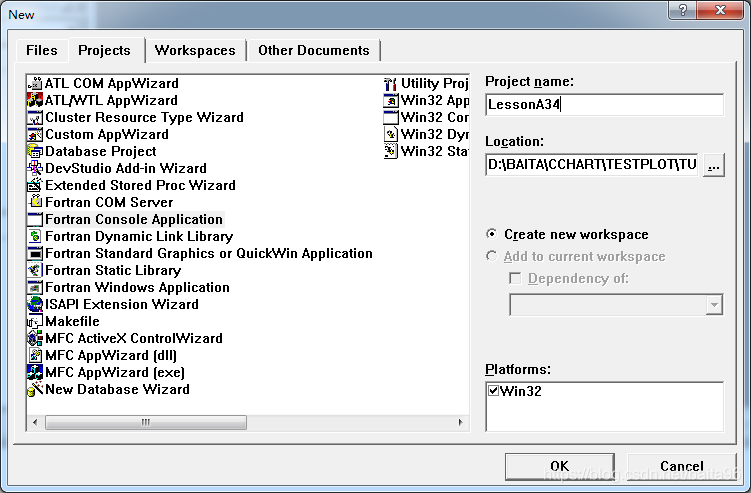Click the browse location ellipsis button
This screenshot has width=751, height=493.
[714, 165]
